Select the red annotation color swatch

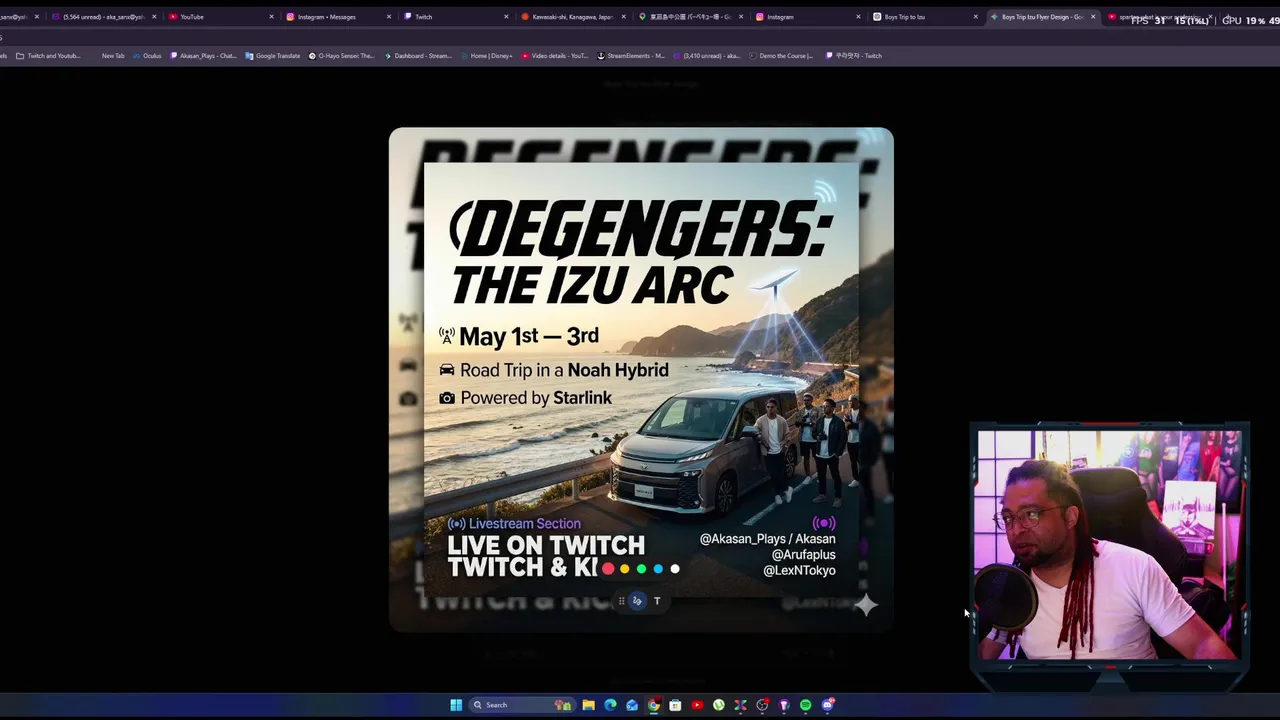(x=608, y=569)
